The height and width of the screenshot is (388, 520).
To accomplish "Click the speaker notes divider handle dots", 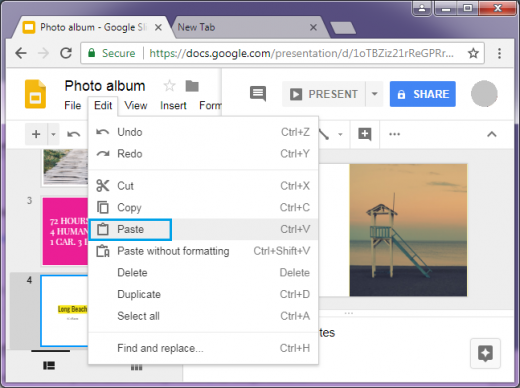I will (349, 313).
